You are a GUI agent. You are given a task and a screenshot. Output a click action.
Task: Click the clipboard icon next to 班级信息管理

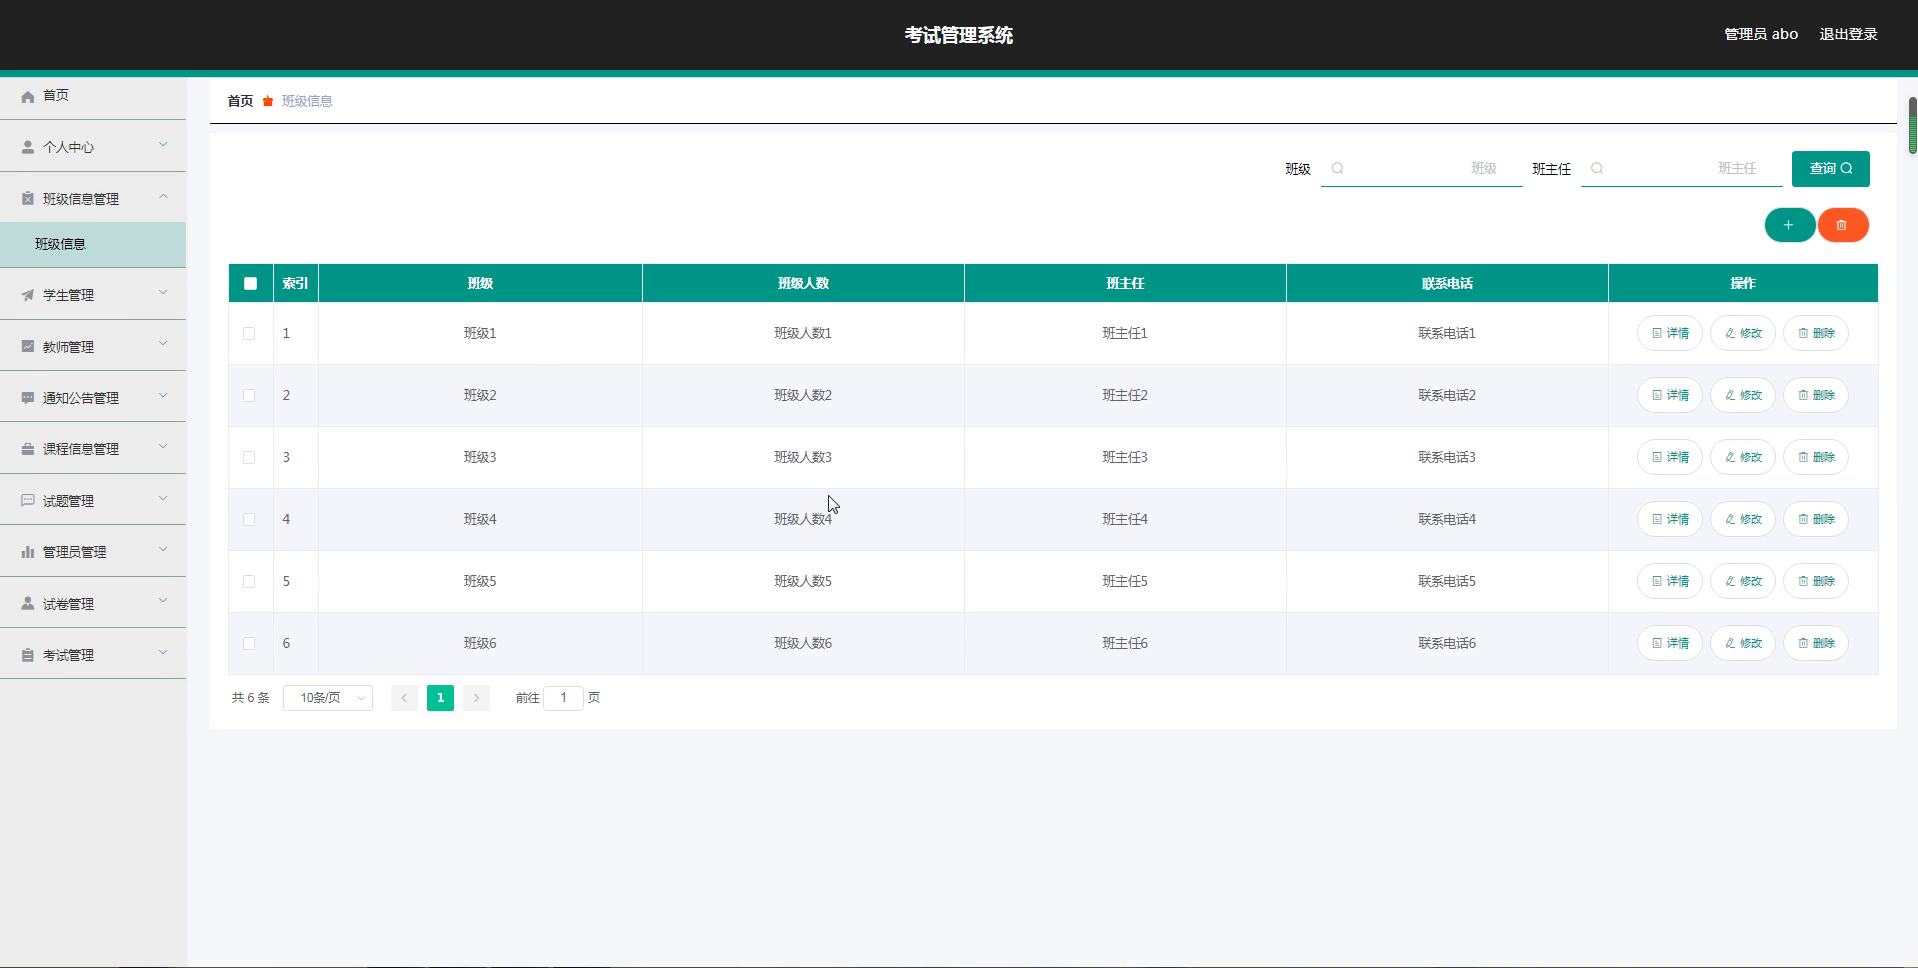pyautogui.click(x=28, y=199)
